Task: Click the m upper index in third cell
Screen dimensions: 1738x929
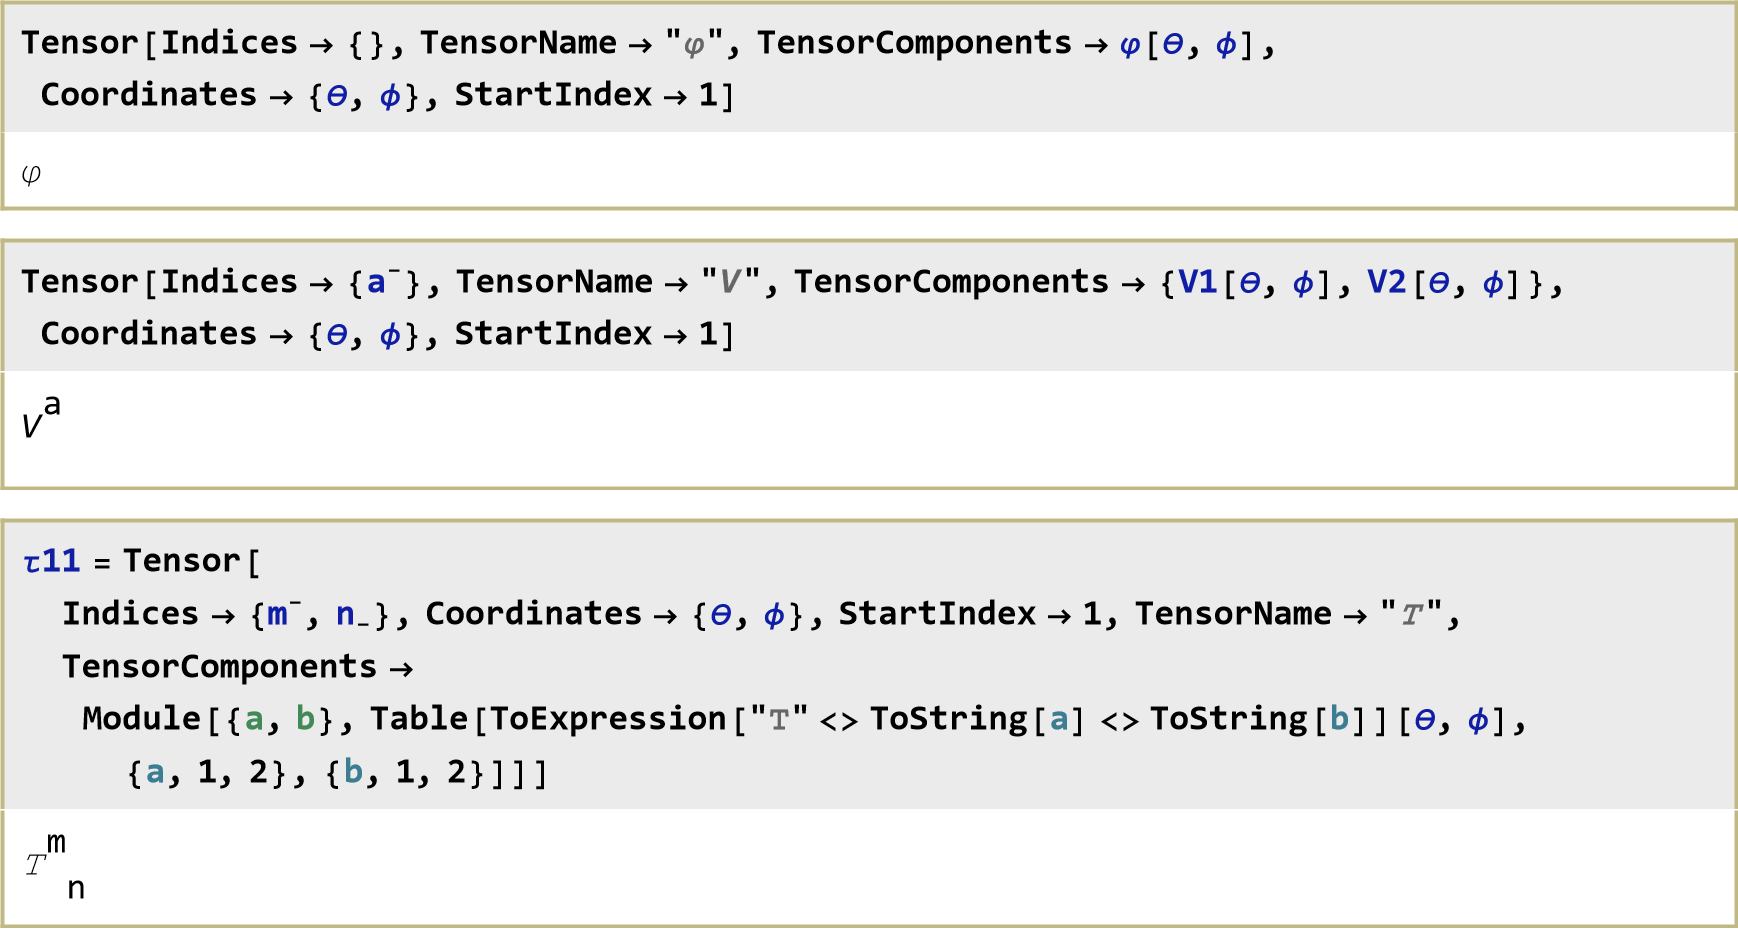Action: 278,614
